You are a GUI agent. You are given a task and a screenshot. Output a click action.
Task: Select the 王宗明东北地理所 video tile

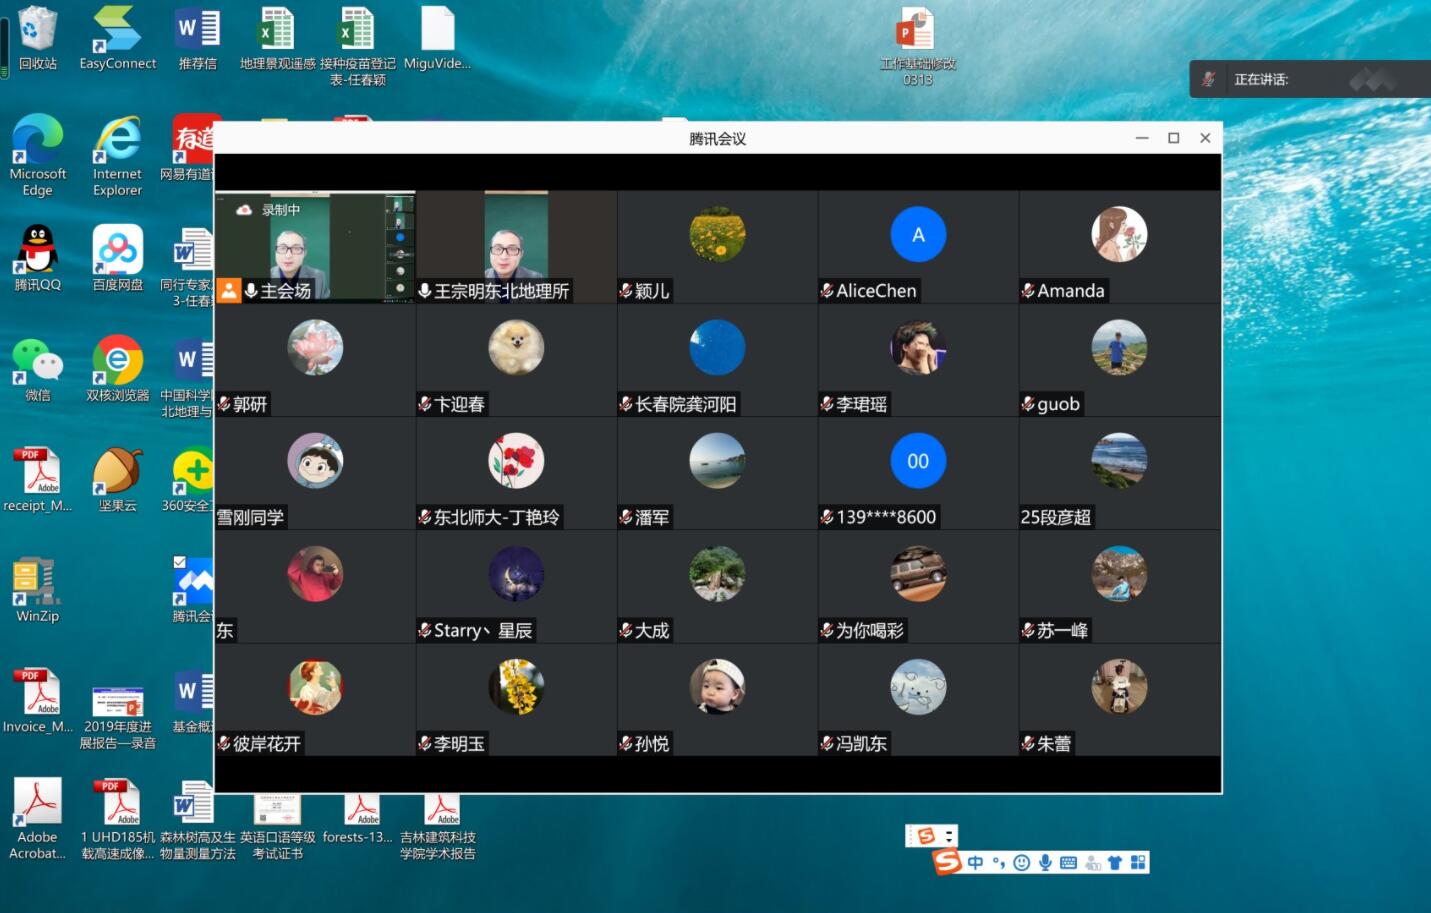pos(516,246)
